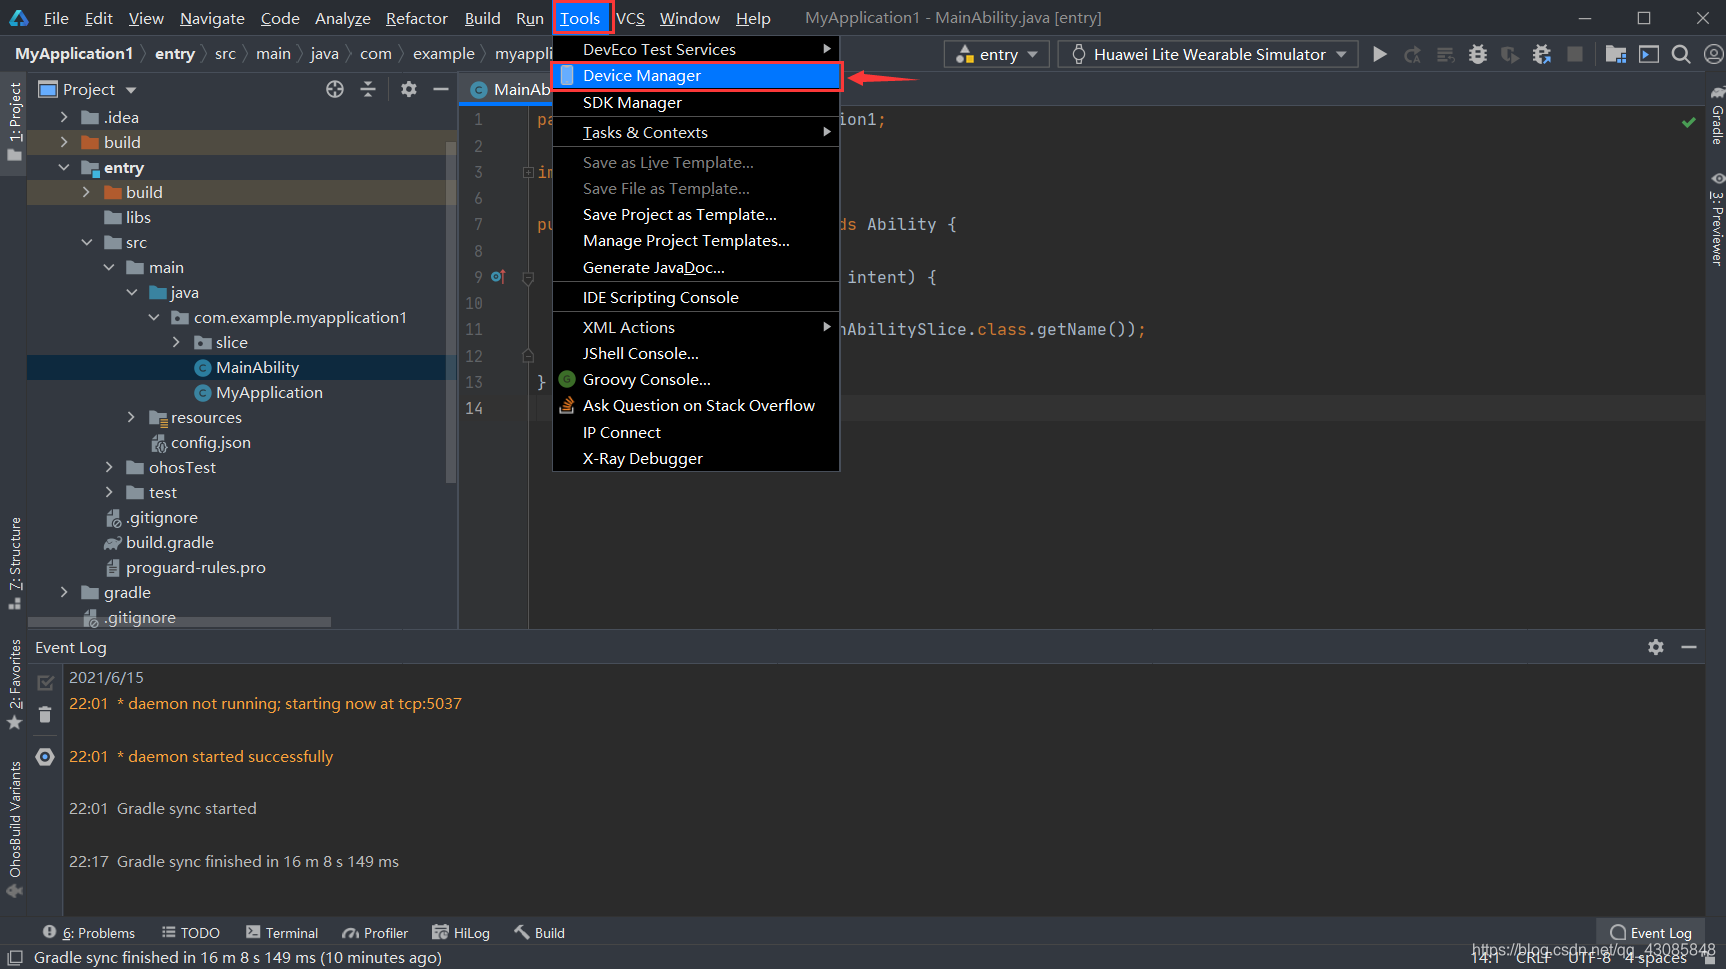
Task: Expand the resources folder arrow
Action: point(131,417)
